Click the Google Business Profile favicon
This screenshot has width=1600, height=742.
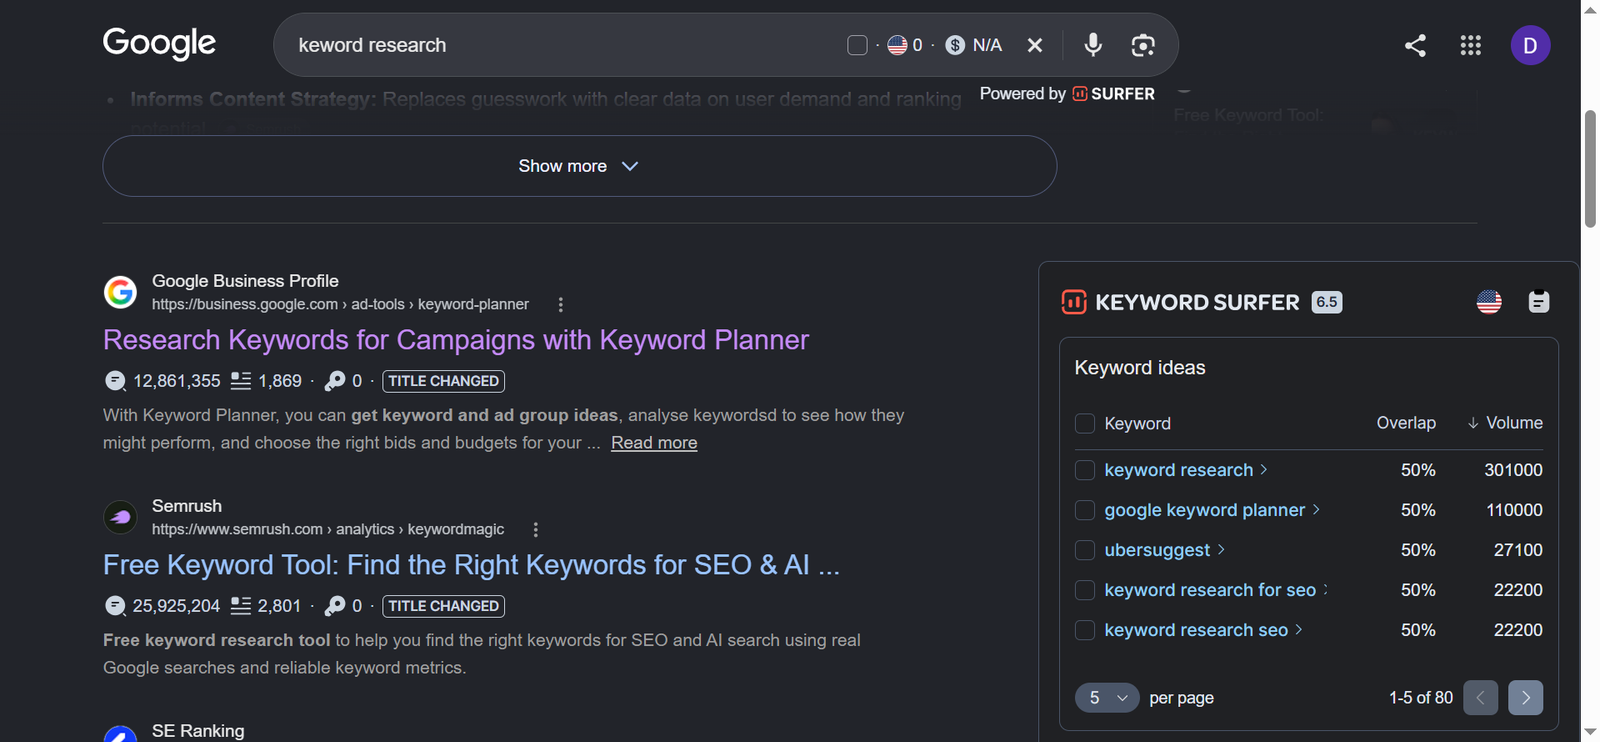click(x=120, y=292)
